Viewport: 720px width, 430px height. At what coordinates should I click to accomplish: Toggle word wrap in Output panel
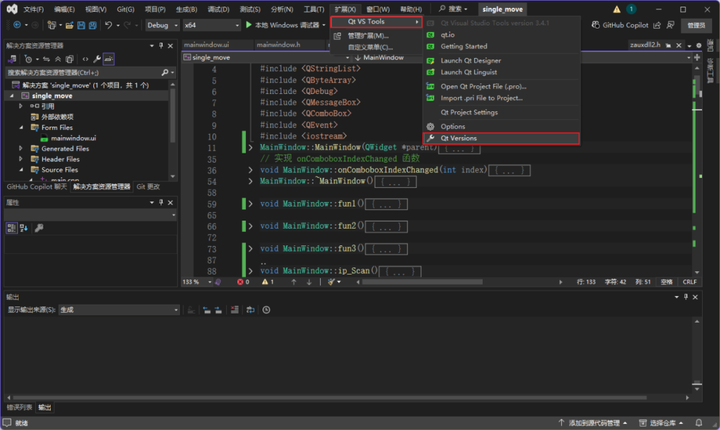[x=250, y=310]
